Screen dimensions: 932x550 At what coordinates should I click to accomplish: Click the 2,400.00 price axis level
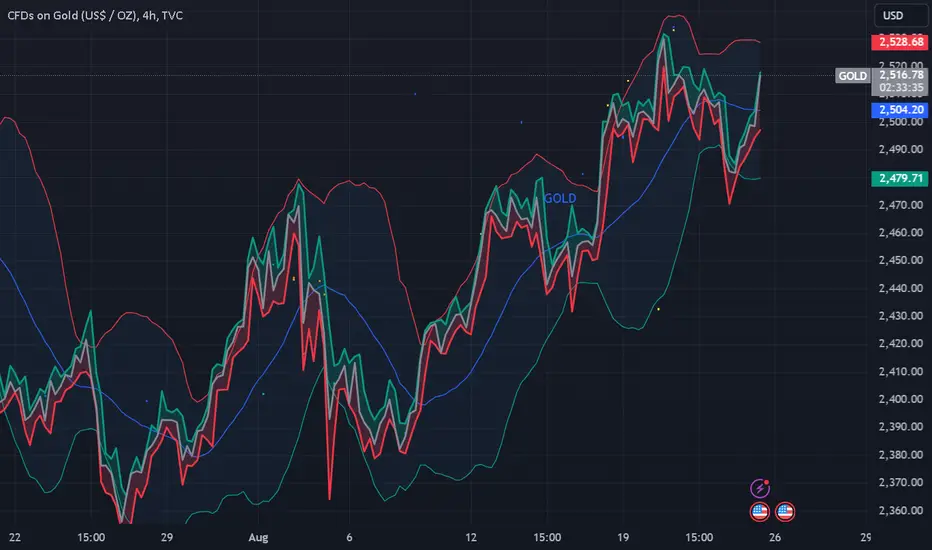pyautogui.click(x=901, y=399)
